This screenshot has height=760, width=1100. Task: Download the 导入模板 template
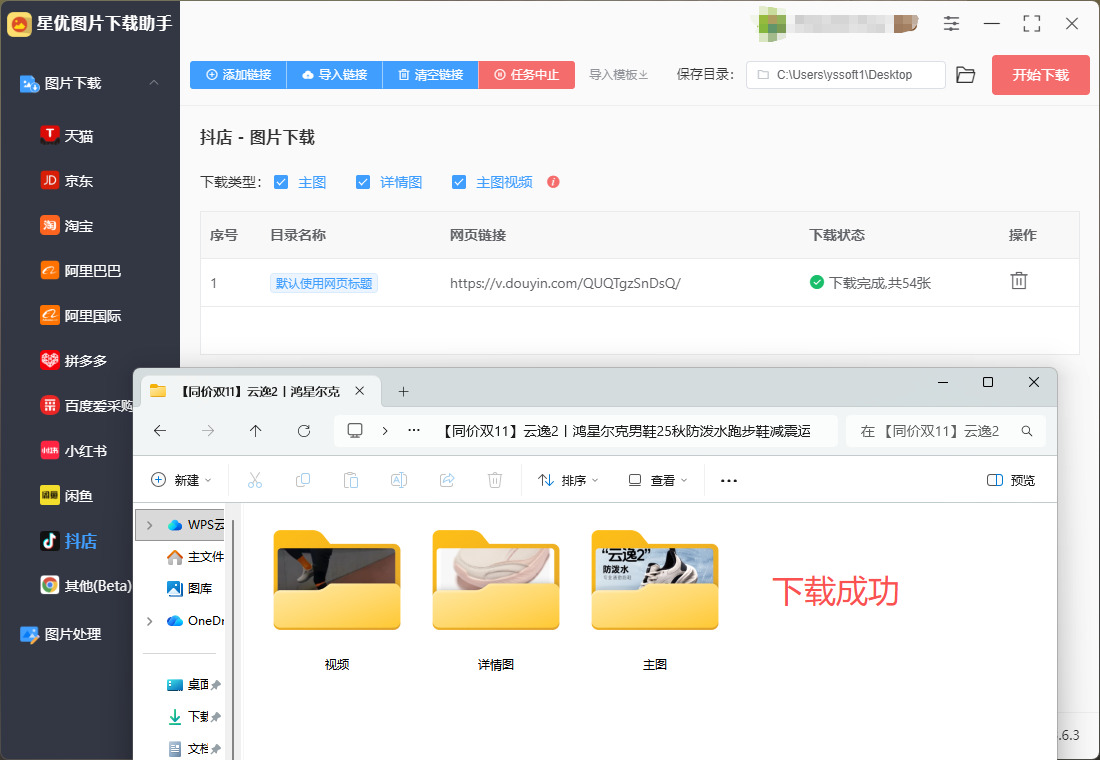[x=618, y=74]
